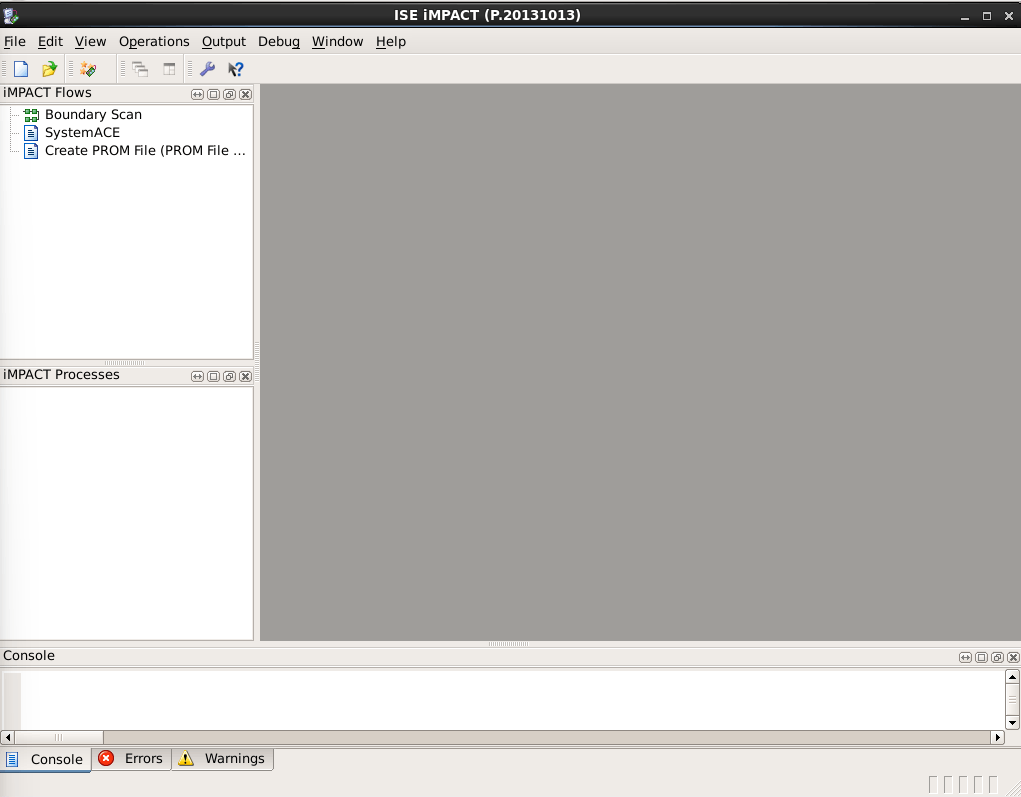
Task: Launch the iMPACT wizard stars icon
Action: pos(88,69)
